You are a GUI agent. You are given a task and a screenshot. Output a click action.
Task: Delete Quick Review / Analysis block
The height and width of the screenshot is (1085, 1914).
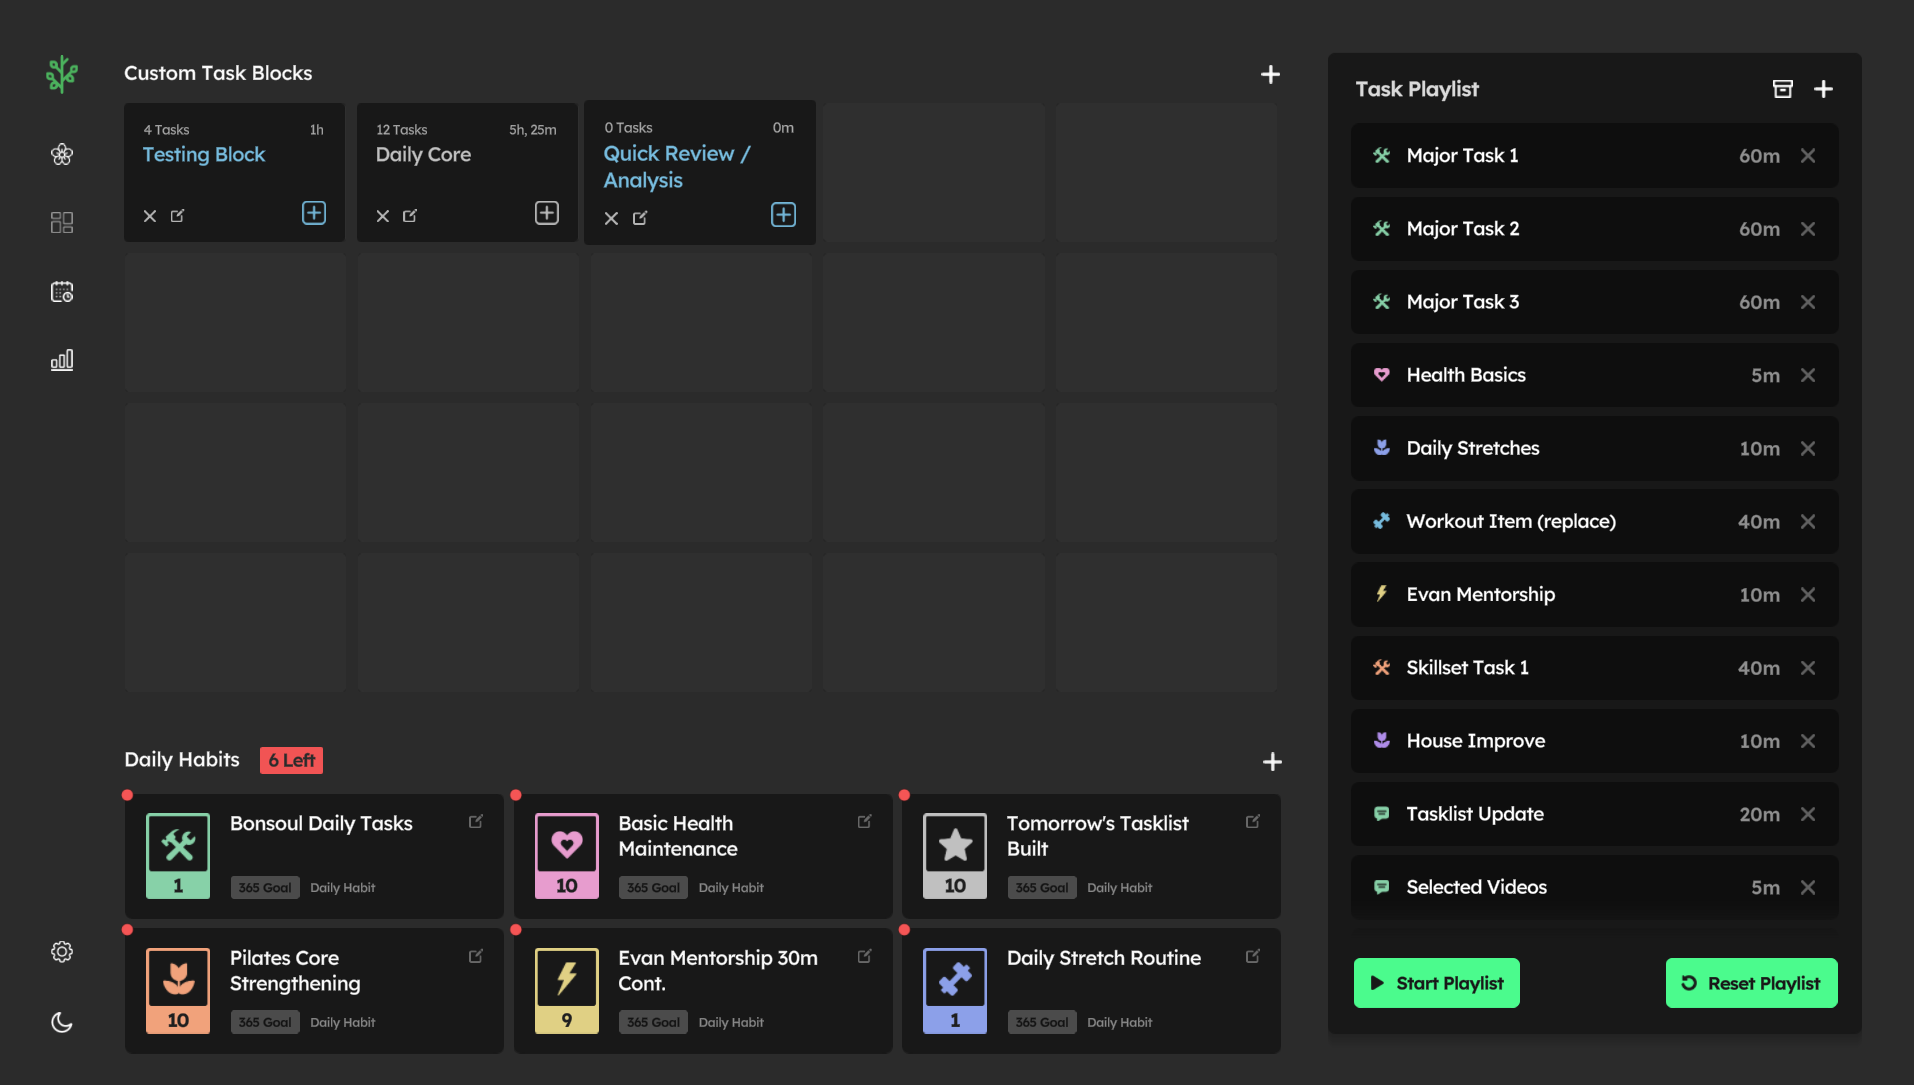[x=611, y=218]
